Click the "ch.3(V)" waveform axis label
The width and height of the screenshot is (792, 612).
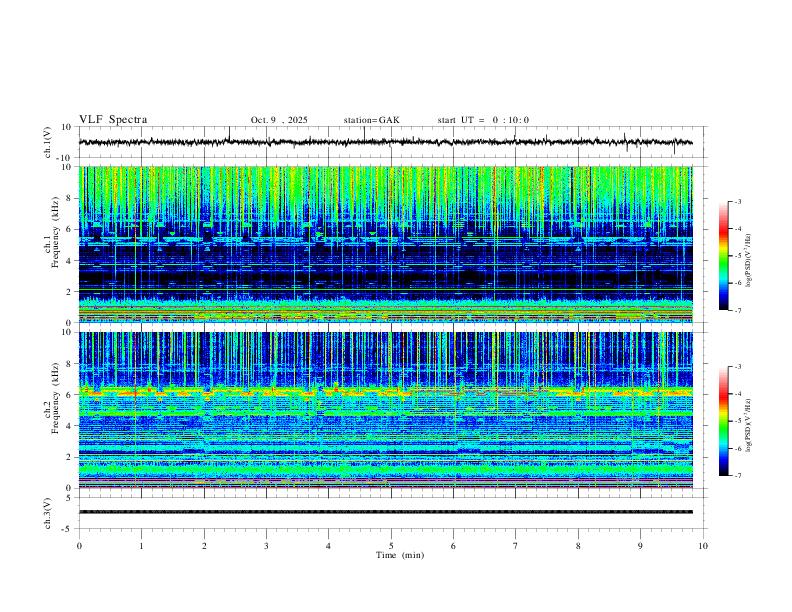[48, 513]
